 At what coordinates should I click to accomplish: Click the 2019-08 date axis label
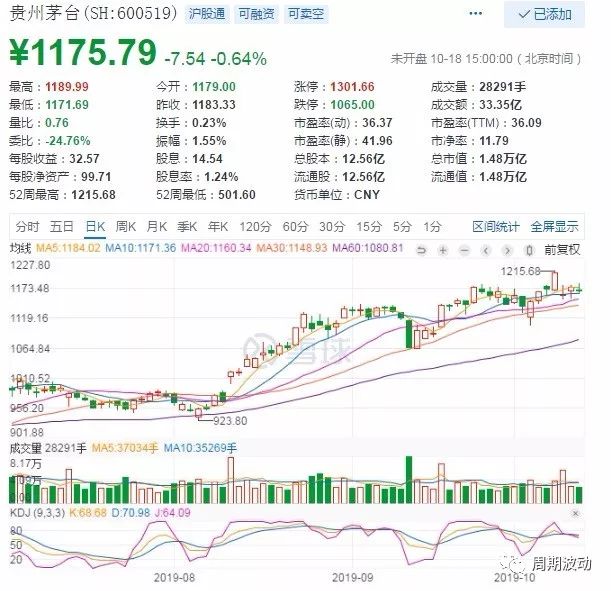pyautogui.click(x=174, y=577)
